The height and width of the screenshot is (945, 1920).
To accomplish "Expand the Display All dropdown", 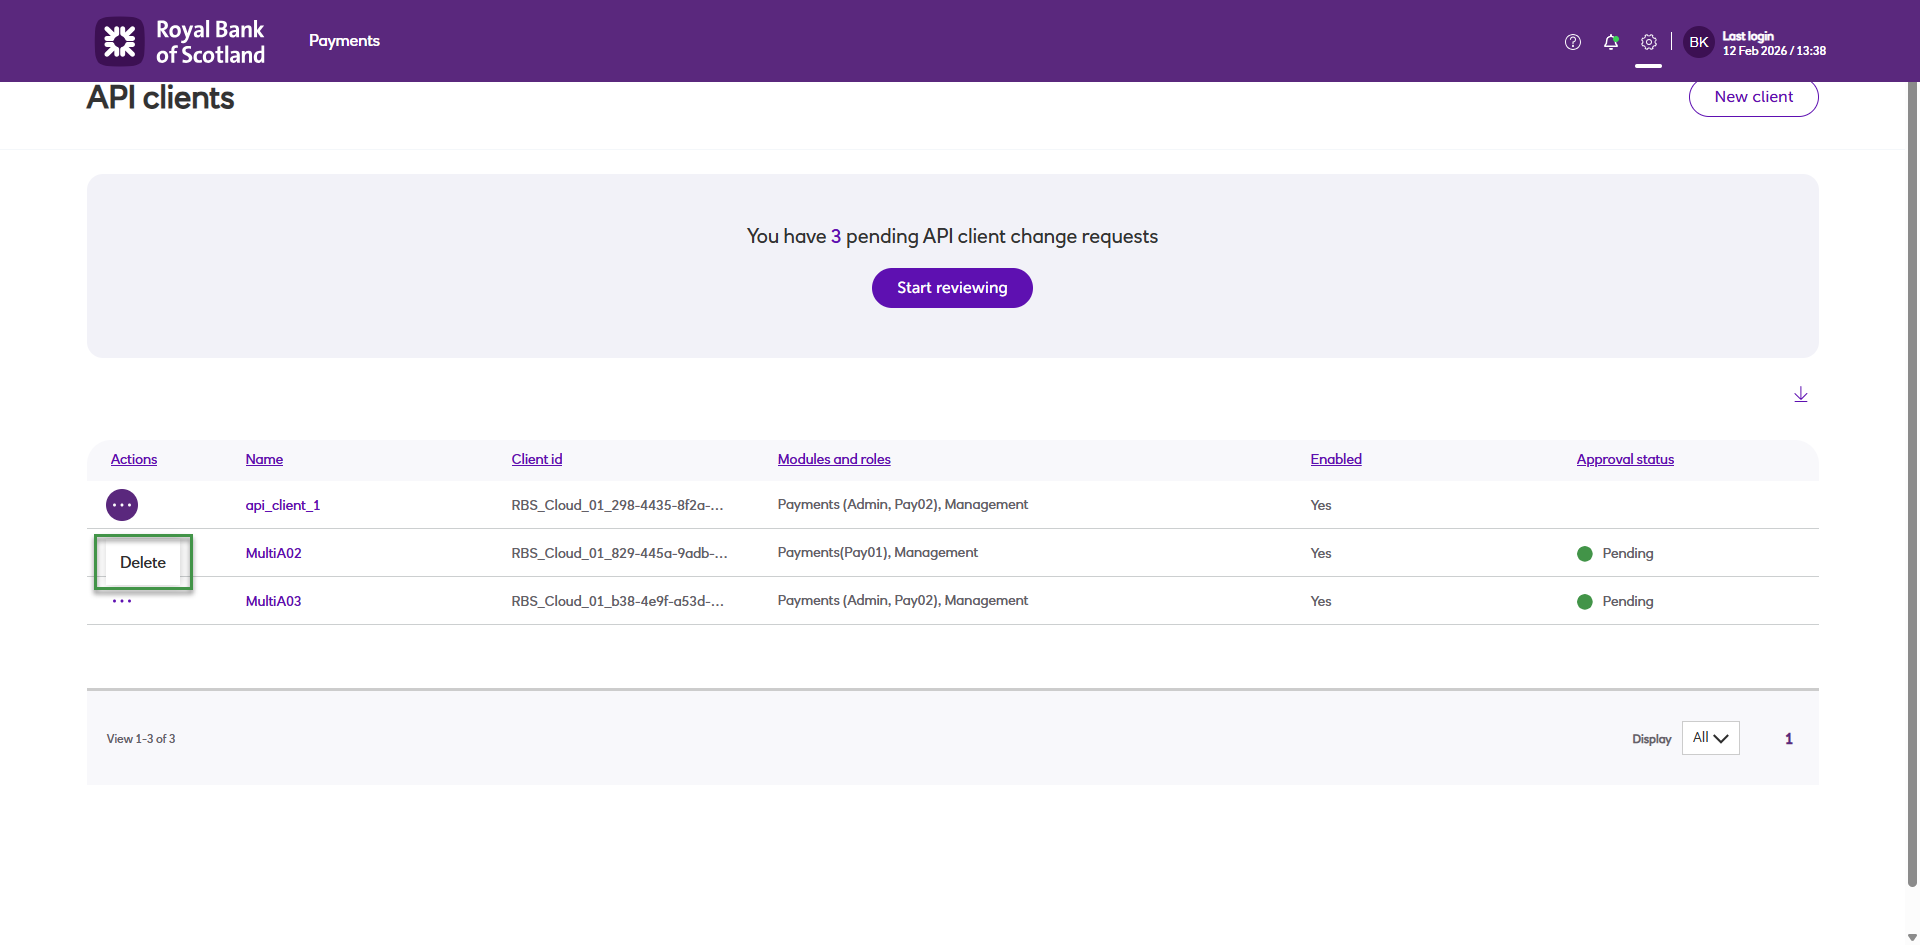I will click(x=1711, y=738).
